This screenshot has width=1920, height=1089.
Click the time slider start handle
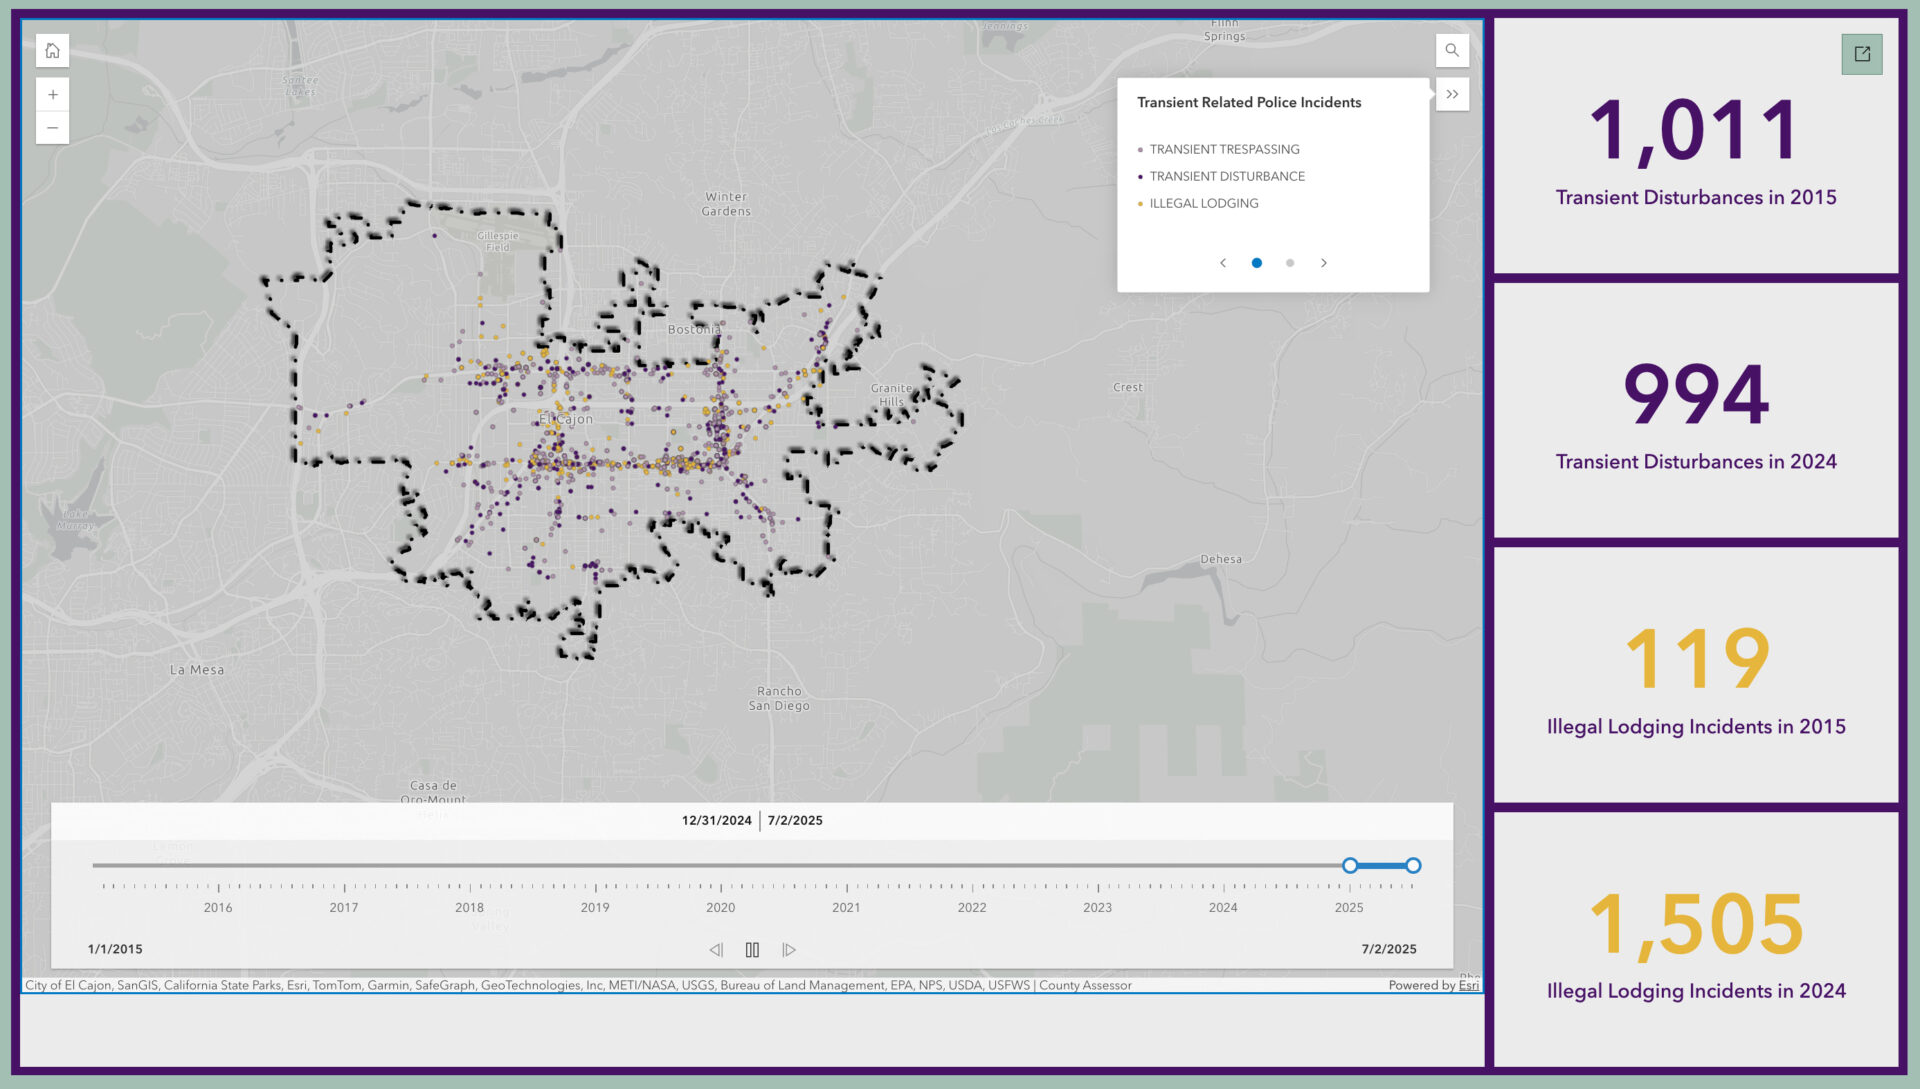pos(1350,866)
